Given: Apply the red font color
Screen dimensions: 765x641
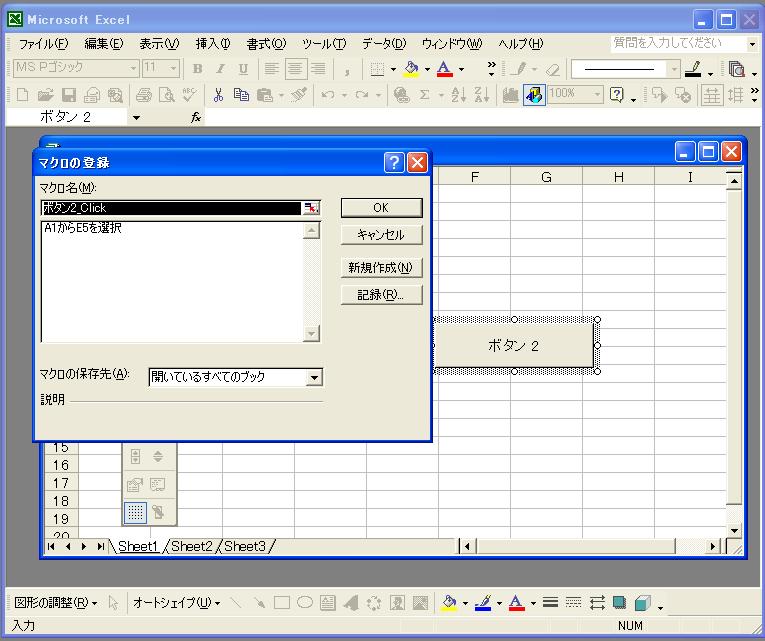Looking at the screenshot, I should click(x=444, y=69).
